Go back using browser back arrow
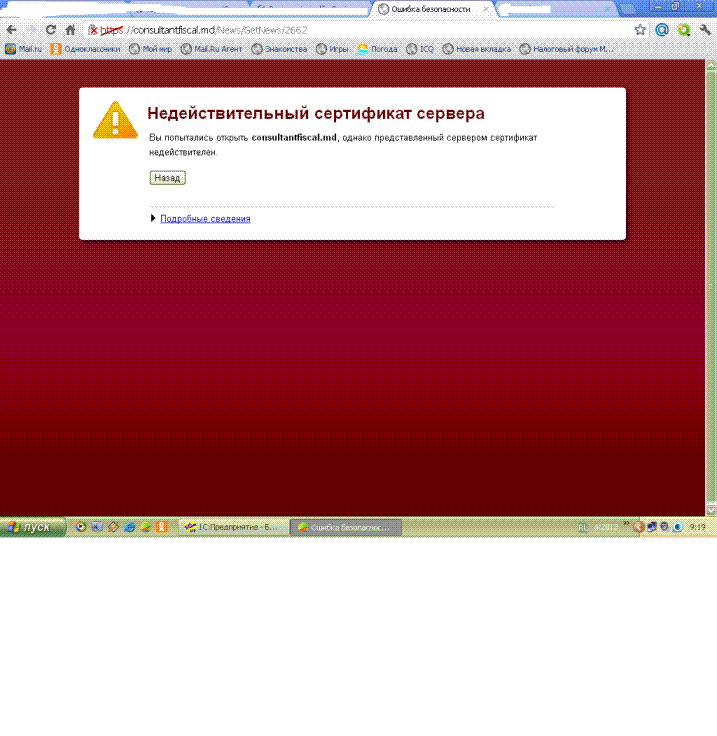717x736 pixels. [x=12, y=30]
